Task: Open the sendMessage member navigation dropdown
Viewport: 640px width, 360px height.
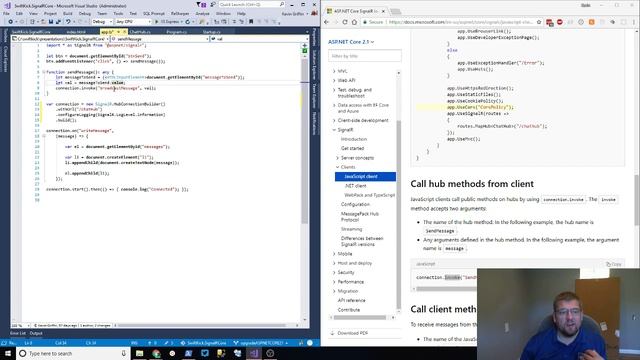Action: (x=160, y=39)
